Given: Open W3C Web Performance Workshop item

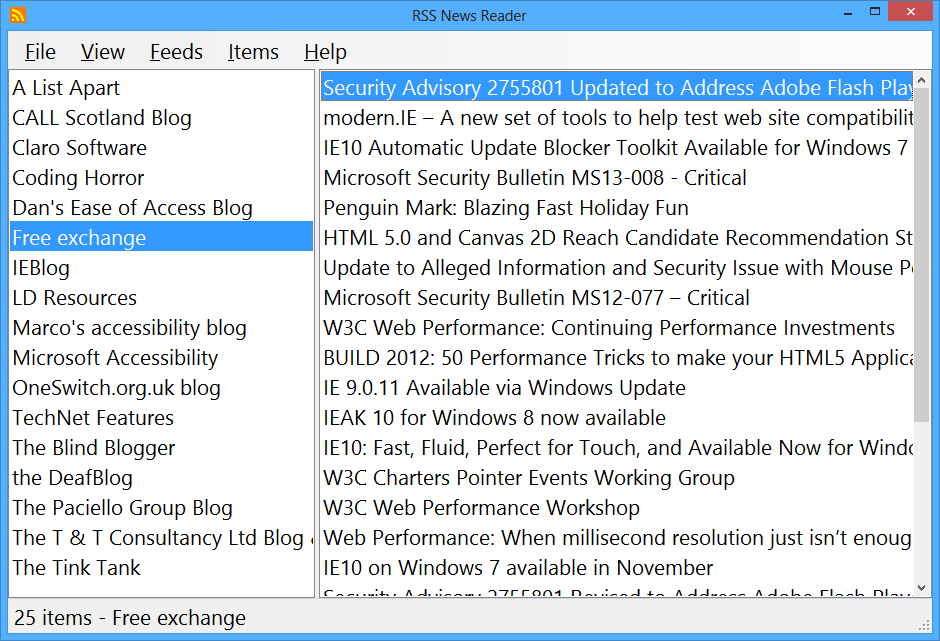Looking at the screenshot, I should [x=617, y=507].
